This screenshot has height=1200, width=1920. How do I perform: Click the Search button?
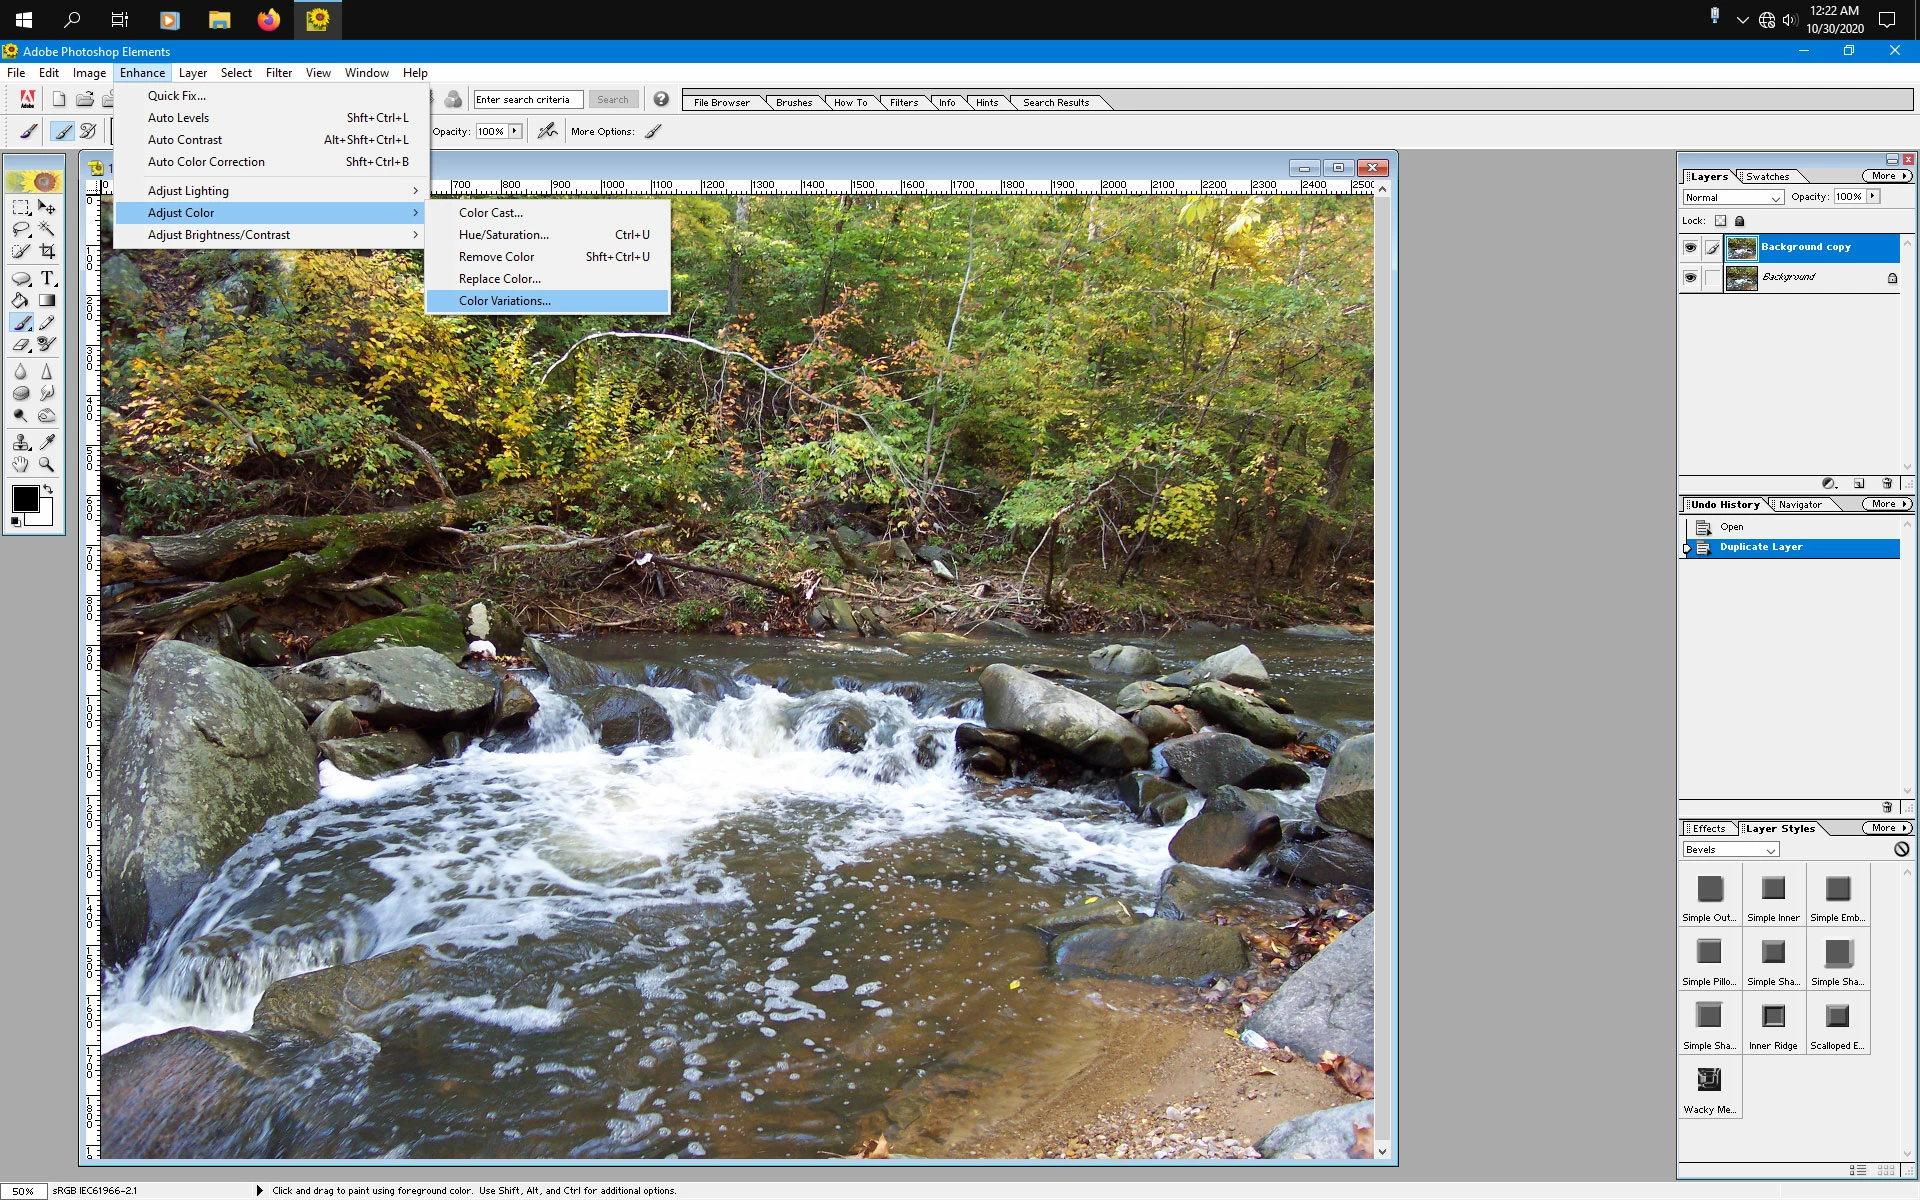click(613, 100)
